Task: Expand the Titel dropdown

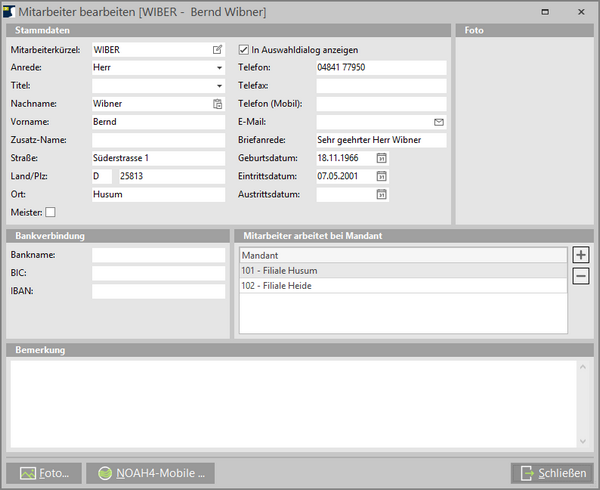Action: (219, 85)
